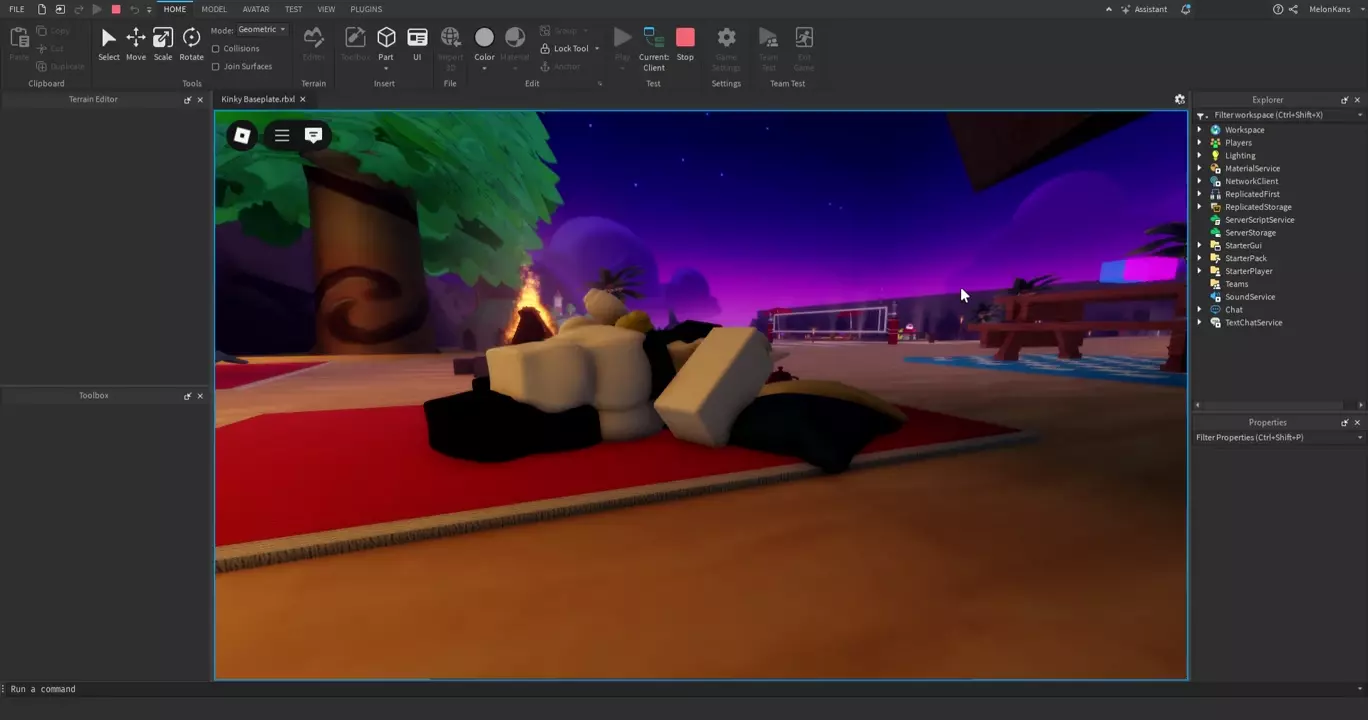Expand the Workspace tree node
Viewport: 1368px width, 720px height.
[1200, 130]
